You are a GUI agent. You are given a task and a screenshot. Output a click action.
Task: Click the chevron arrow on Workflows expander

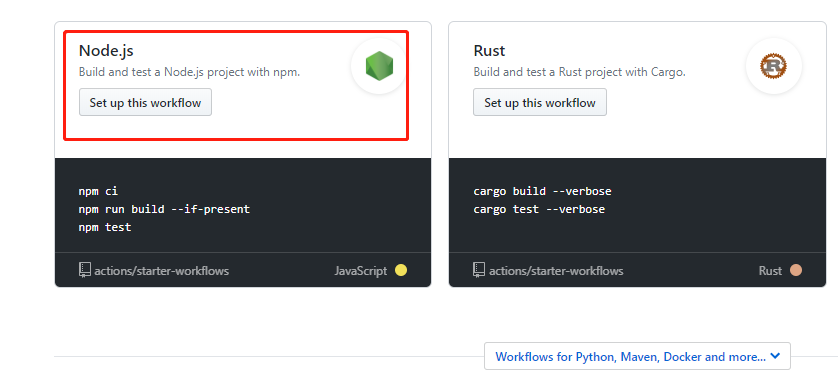coord(775,356)
